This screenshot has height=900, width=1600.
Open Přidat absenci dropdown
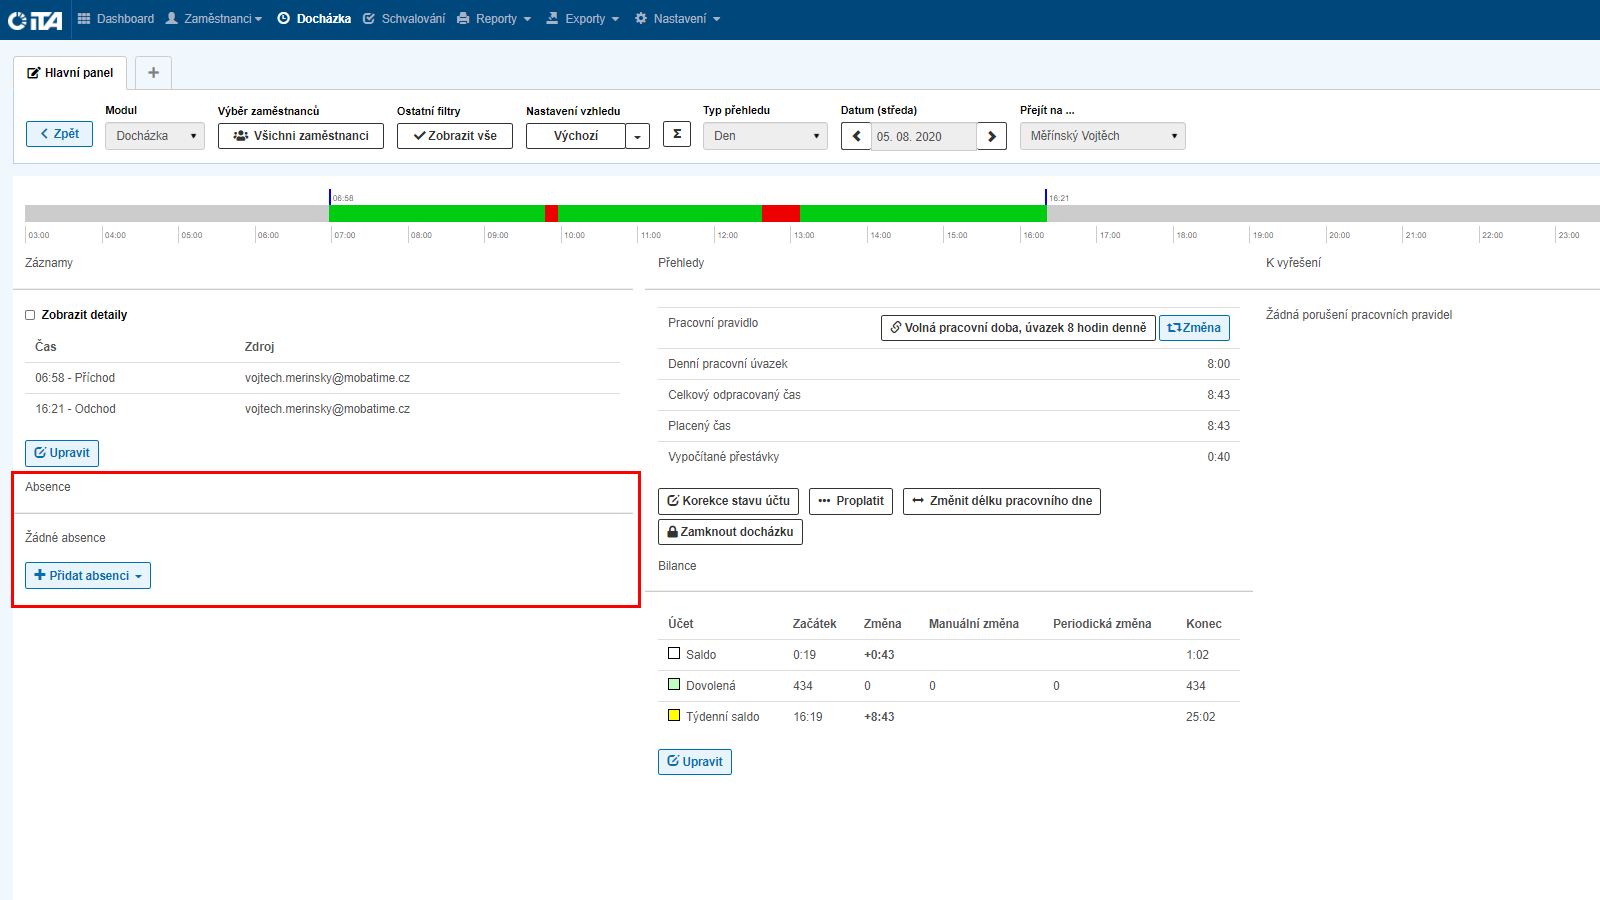coord(88,576)
